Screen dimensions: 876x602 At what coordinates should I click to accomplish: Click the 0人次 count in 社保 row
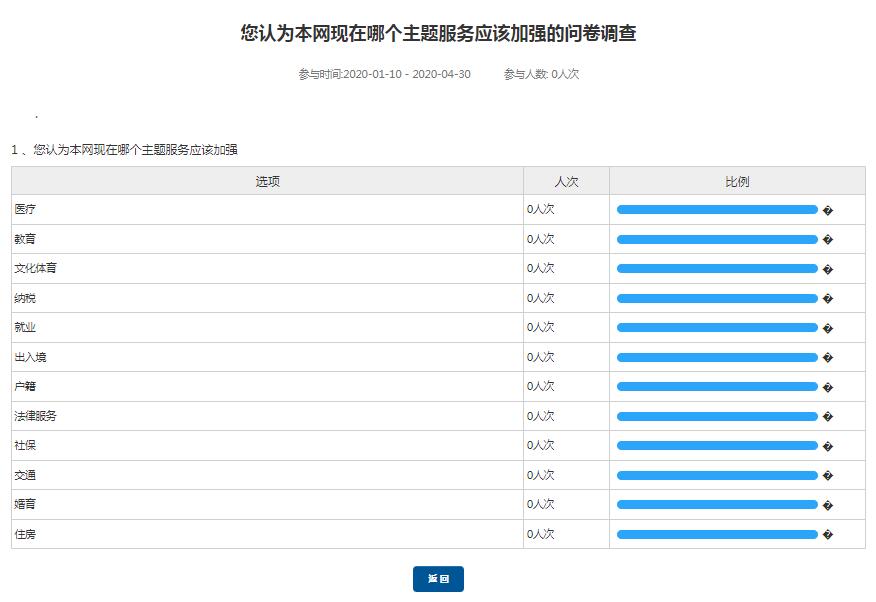[541, 446]
